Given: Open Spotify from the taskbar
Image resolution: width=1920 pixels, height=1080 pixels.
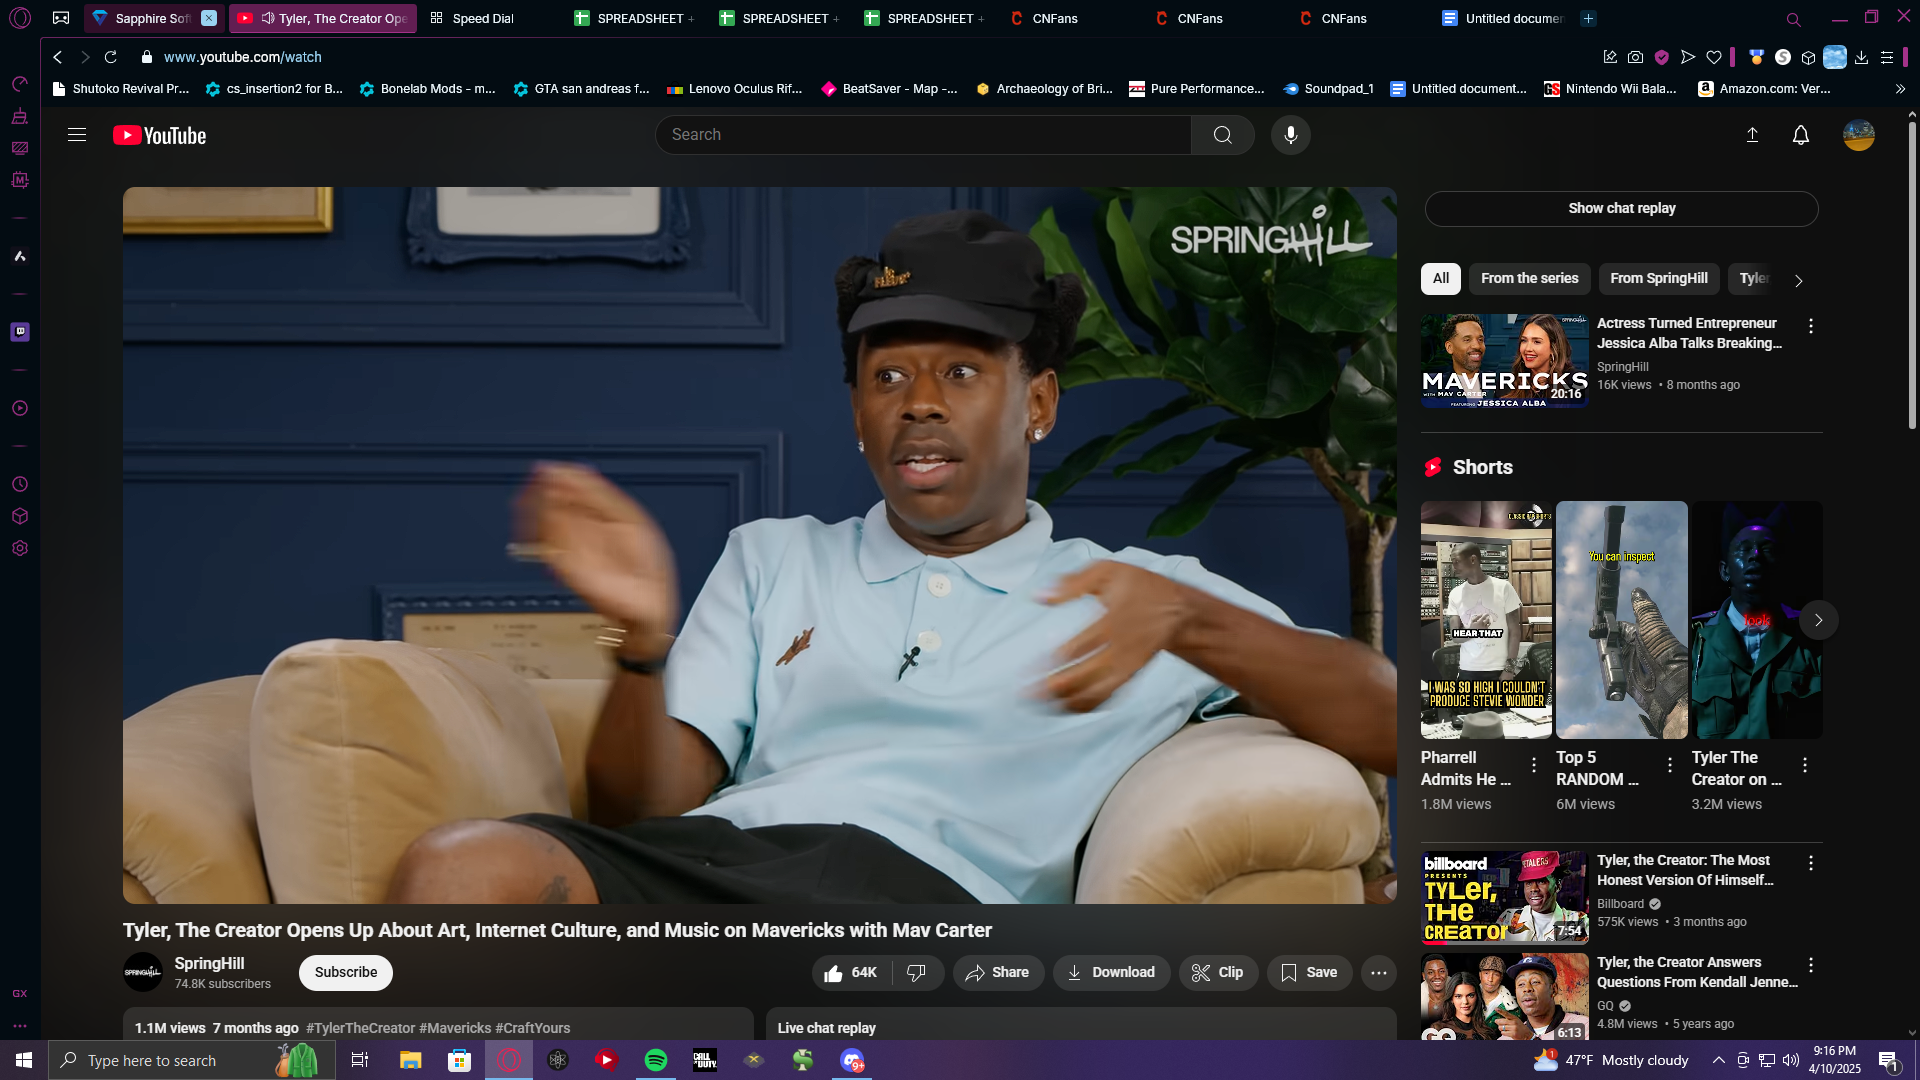Looking at the screenshot, I should 656,1060.
